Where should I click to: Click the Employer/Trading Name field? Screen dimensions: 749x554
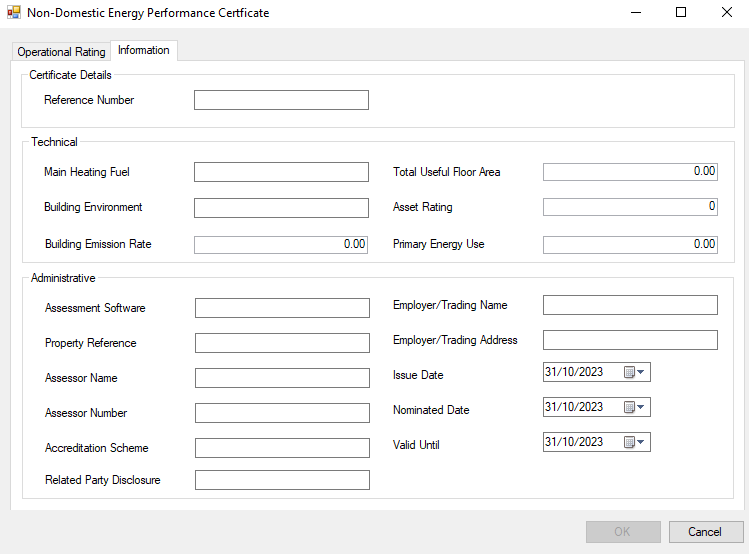[x=630, y=305]
